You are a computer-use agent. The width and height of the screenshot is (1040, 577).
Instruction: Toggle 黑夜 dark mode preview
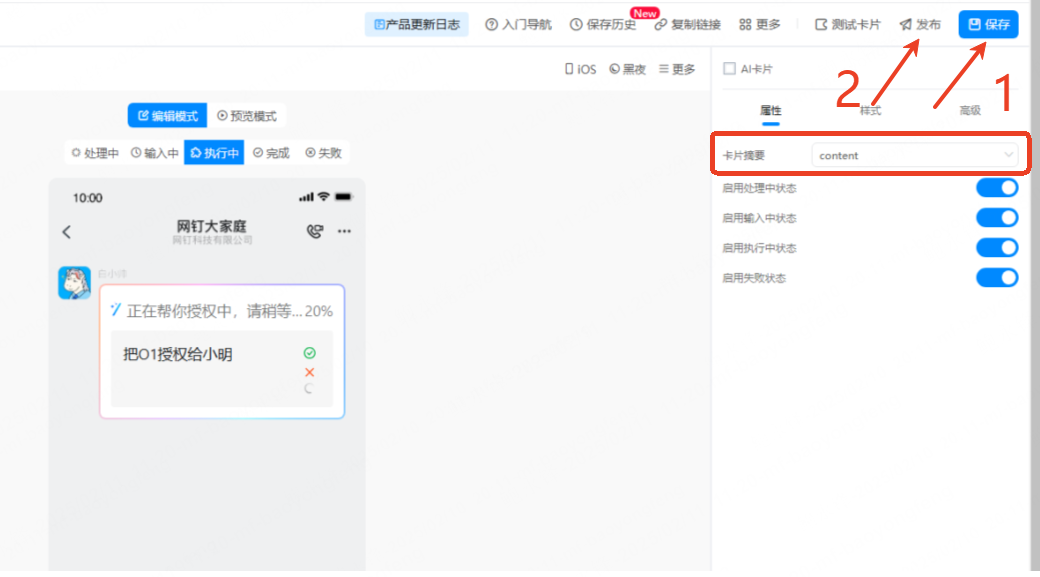(627, 69)
